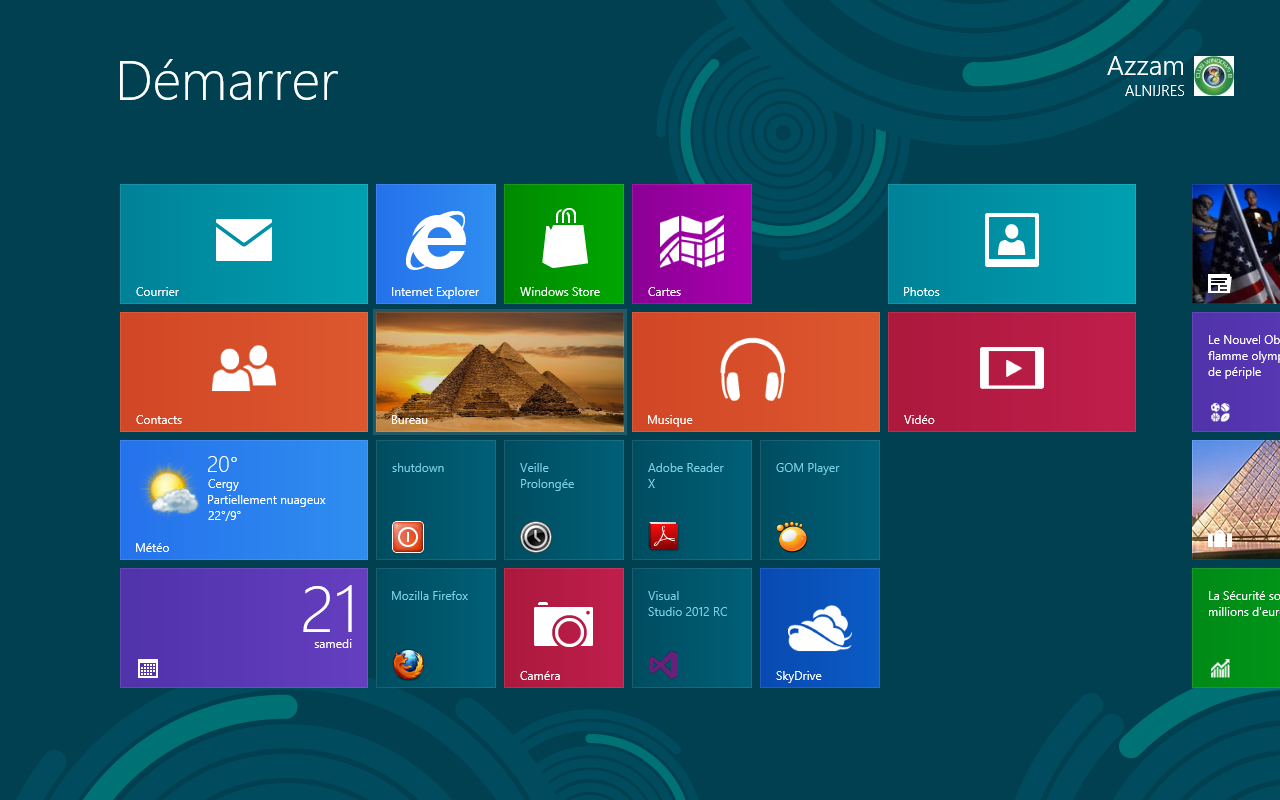
Task: Open Windows Store shopping bag icon
Action: point(564,238)
